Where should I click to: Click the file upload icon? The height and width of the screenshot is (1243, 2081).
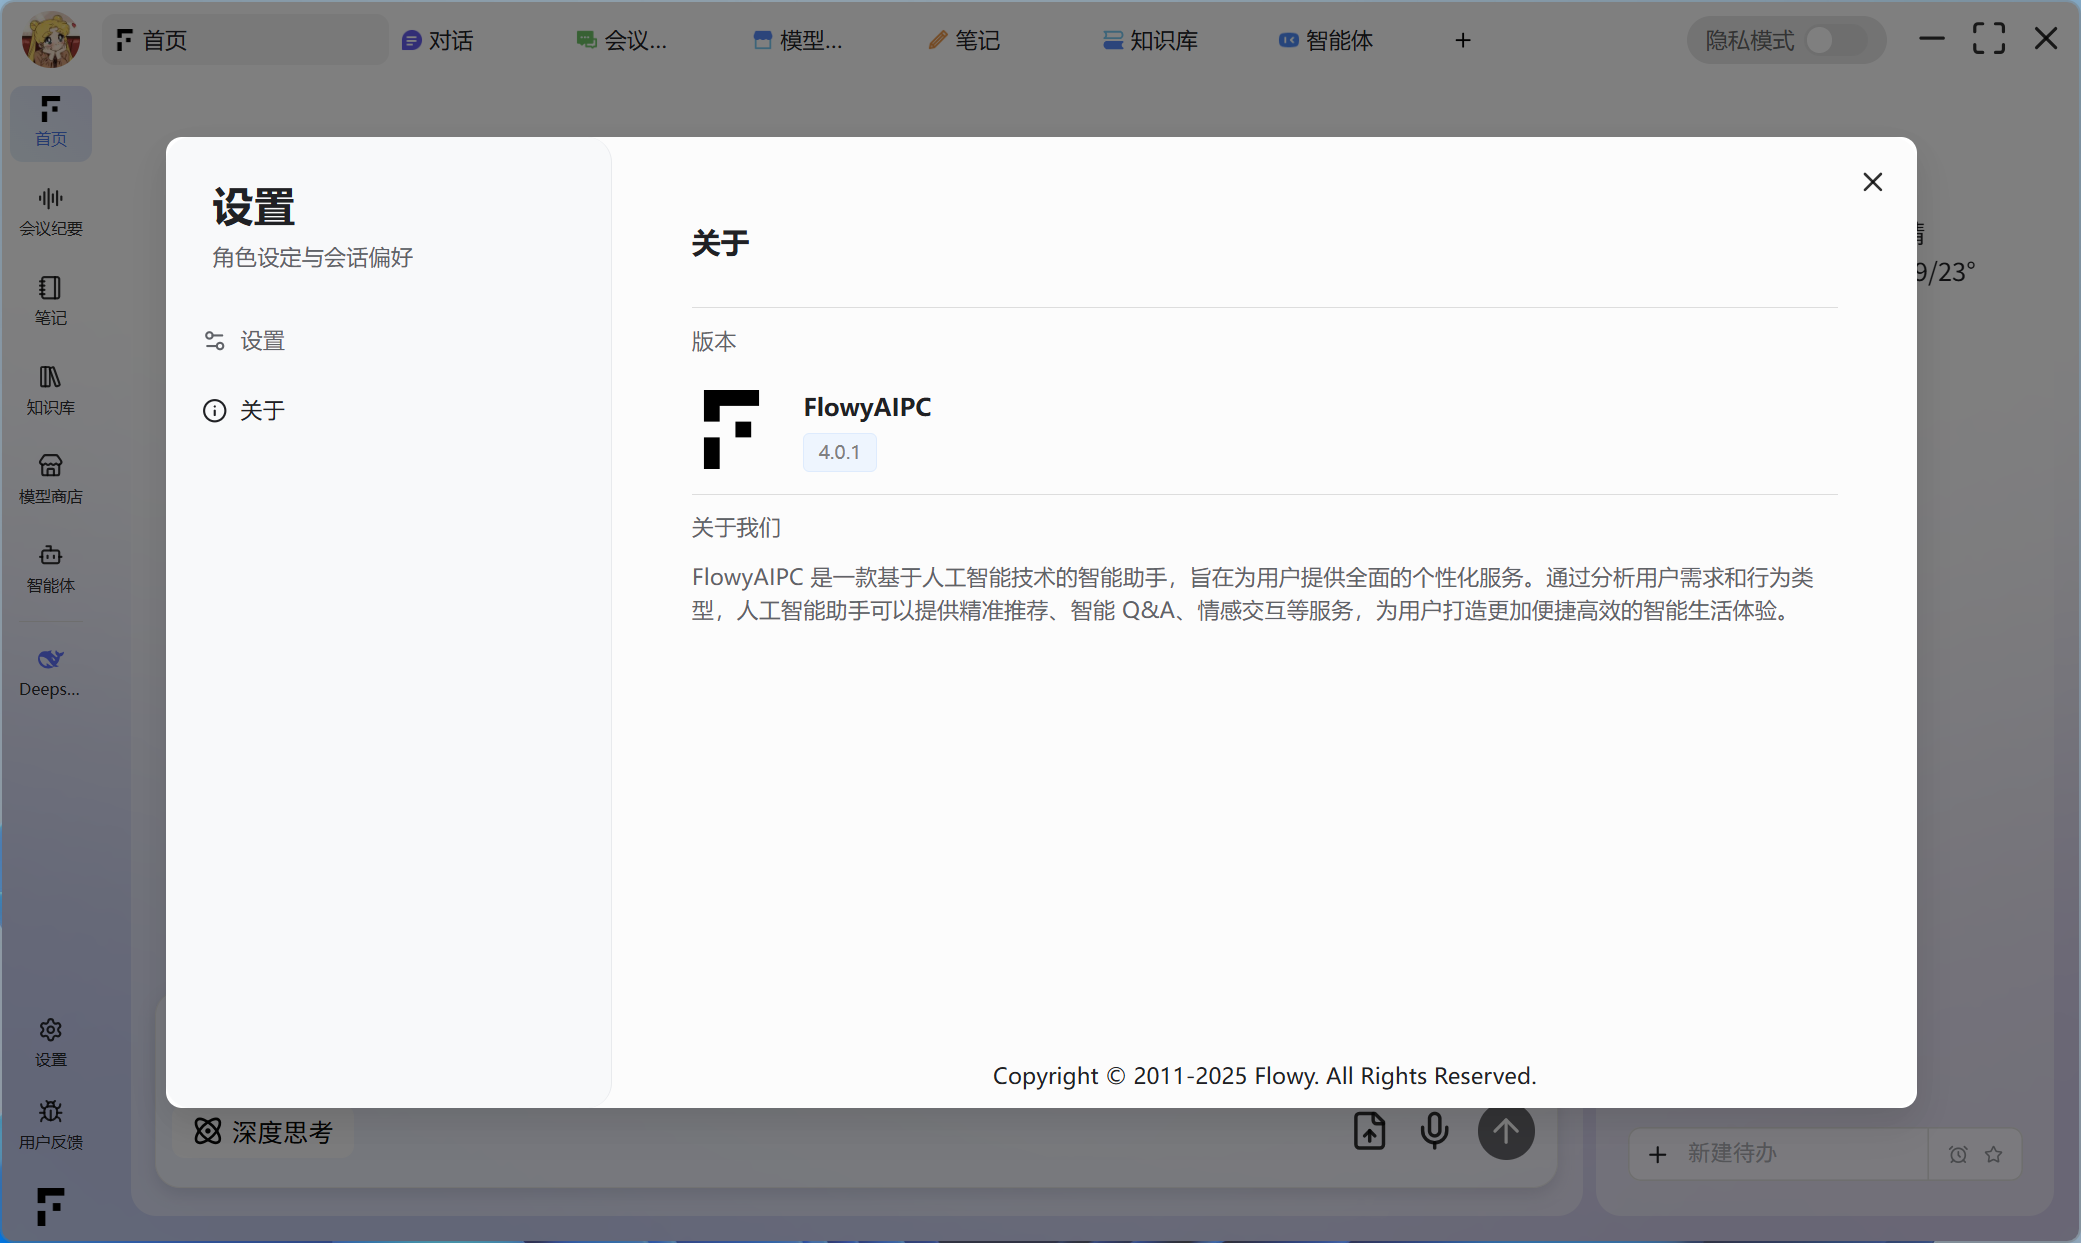(x=1369, y=1131)
